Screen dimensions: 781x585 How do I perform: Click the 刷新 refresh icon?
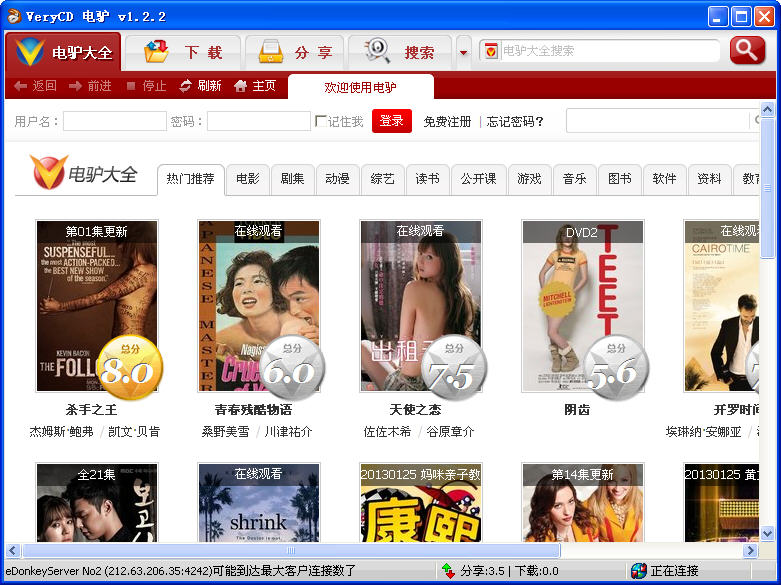coord(185,86)
